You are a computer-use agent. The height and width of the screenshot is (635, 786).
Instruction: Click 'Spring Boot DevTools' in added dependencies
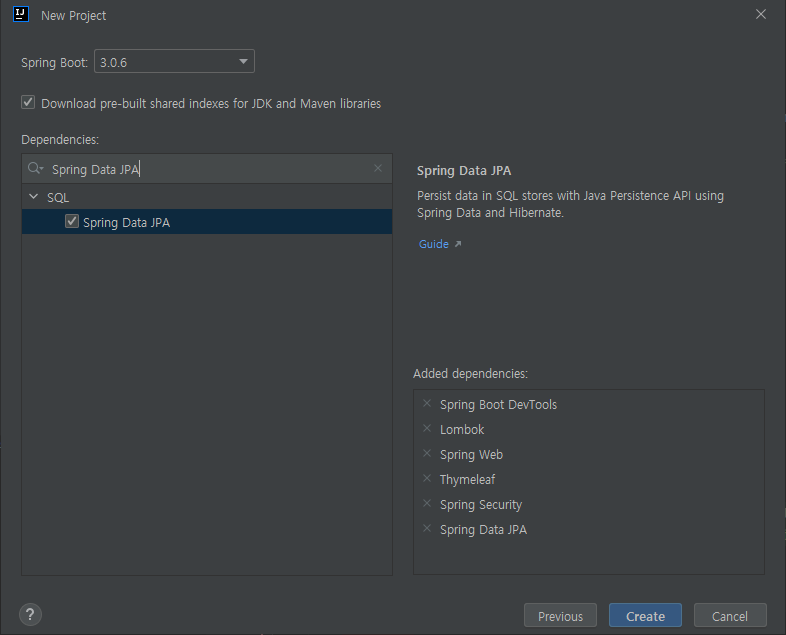point(498,404)
